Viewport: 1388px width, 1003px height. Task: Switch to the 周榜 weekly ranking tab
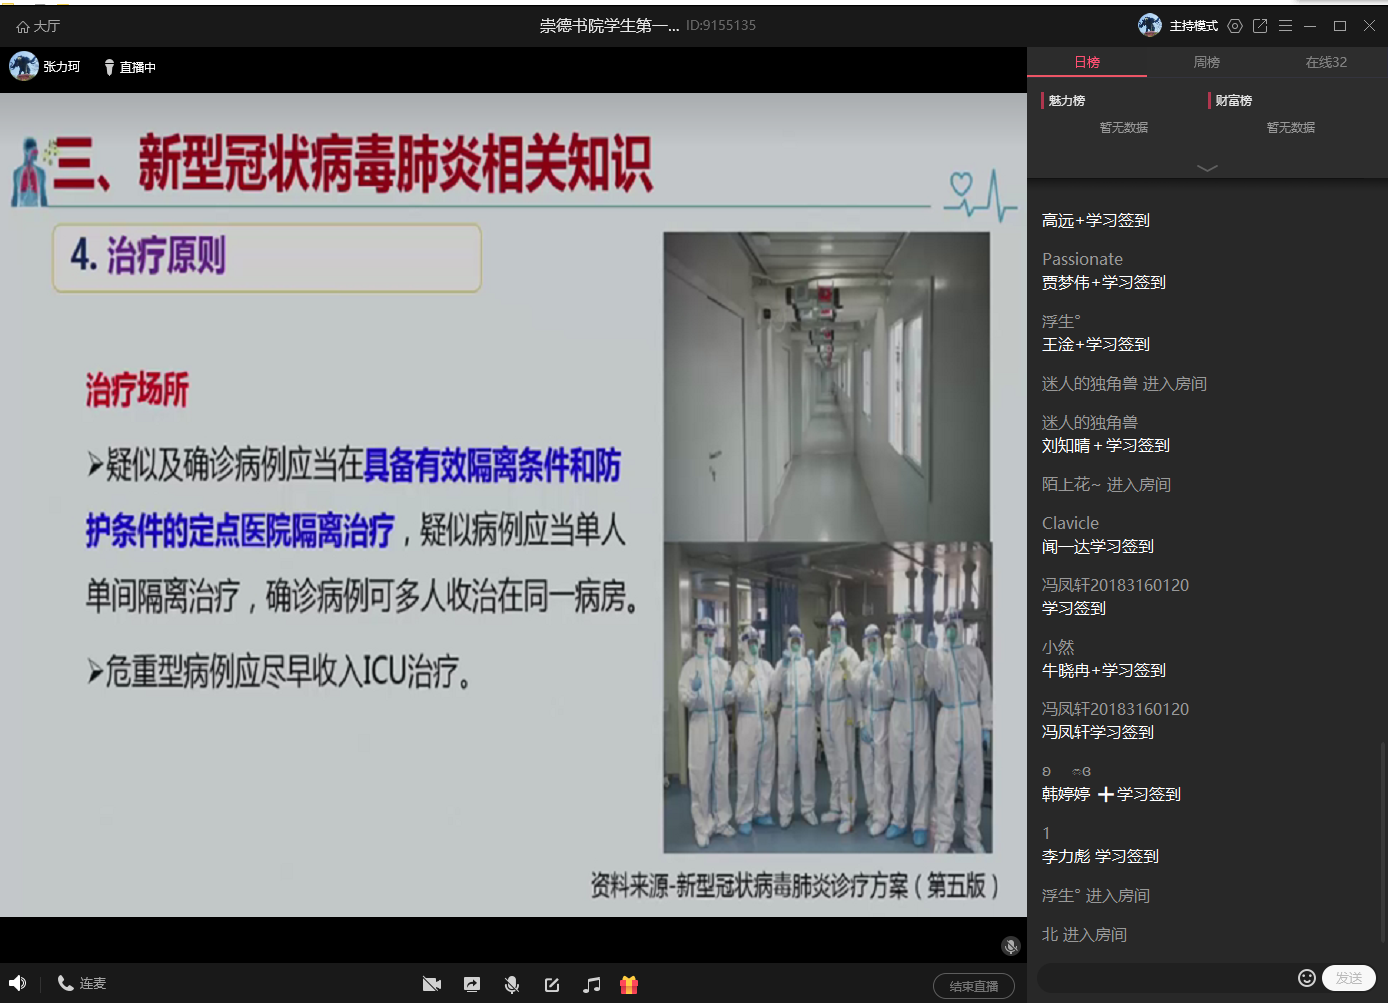pos(1206,62)
